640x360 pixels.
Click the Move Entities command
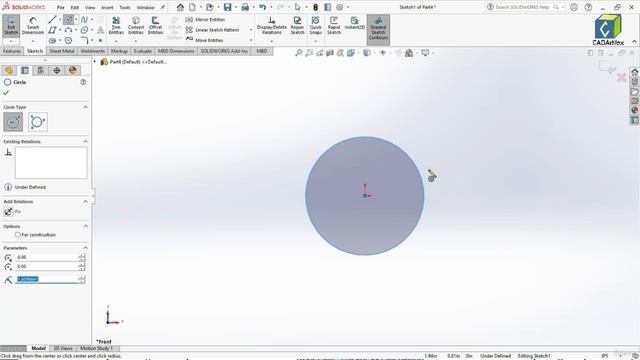[204, 40]
